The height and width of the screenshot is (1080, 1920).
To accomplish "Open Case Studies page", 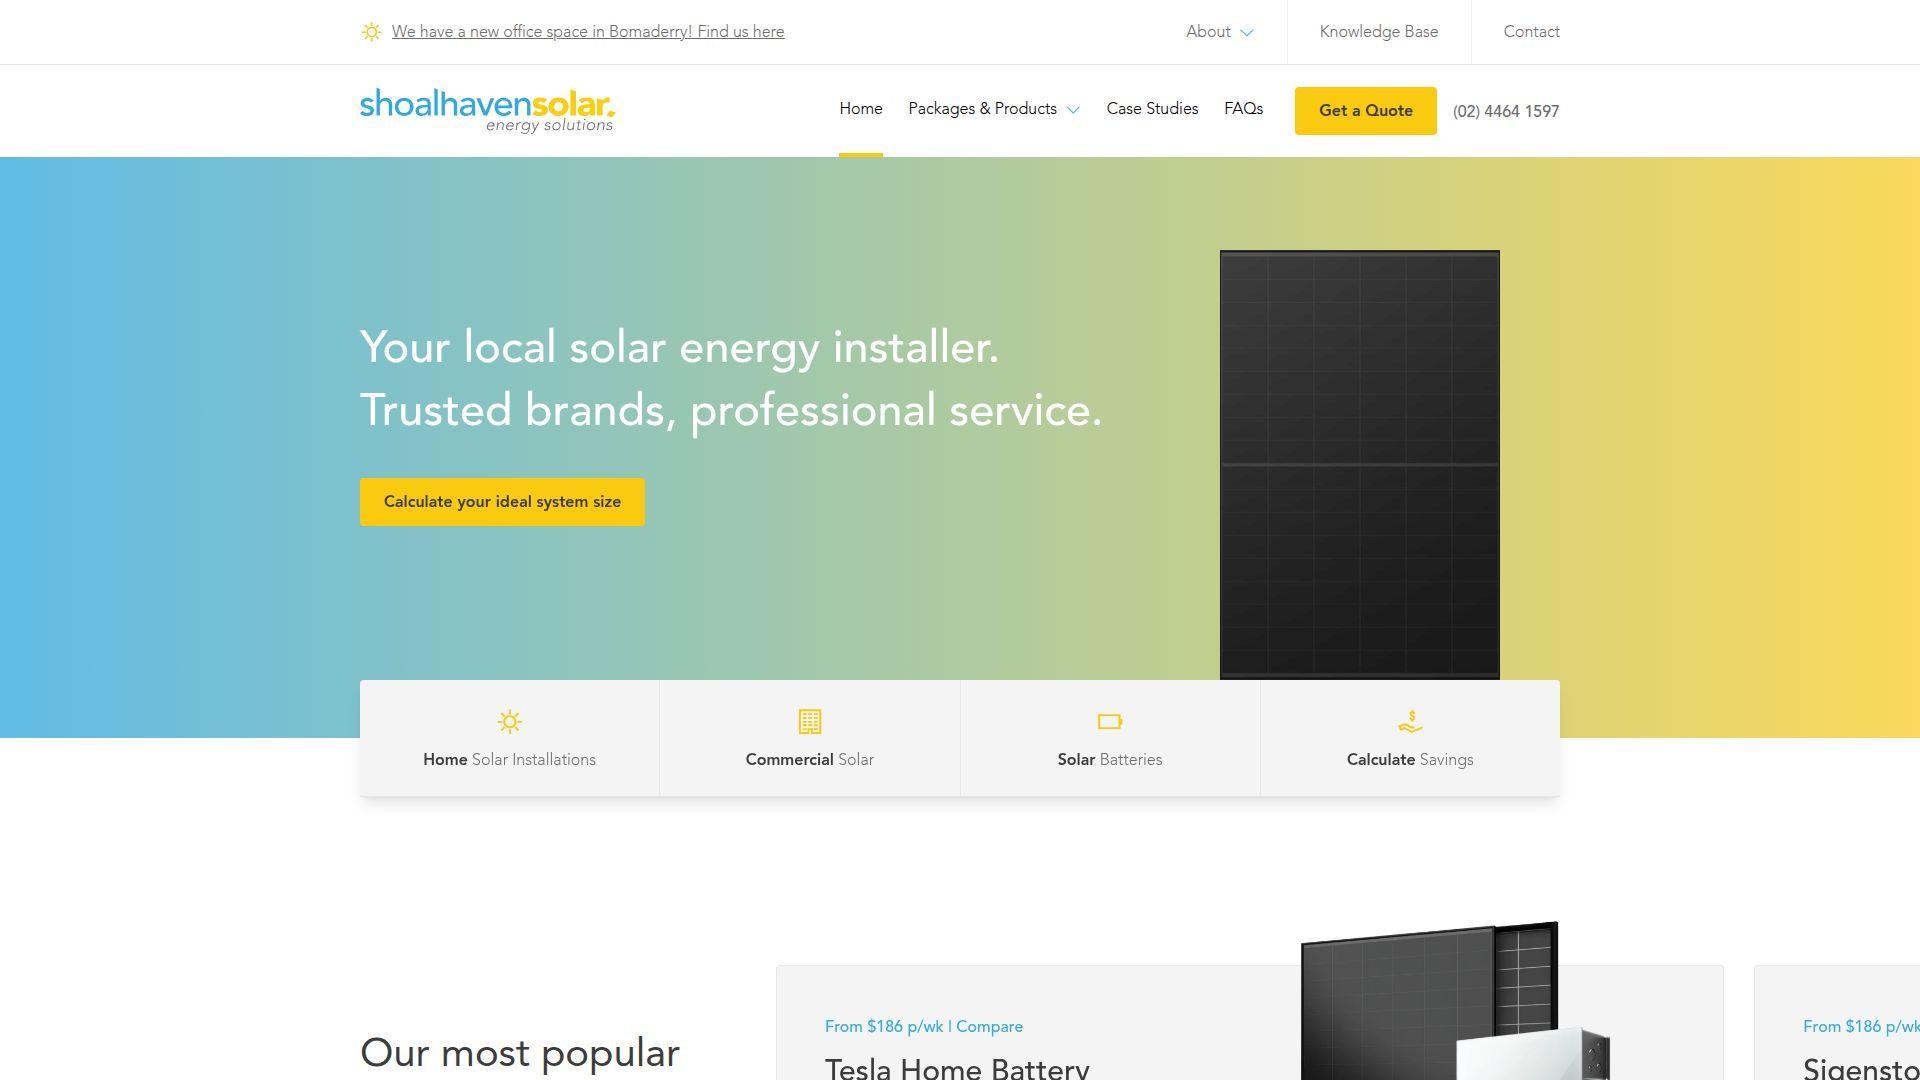I will pyautogui.click(x=1152, y=109).
